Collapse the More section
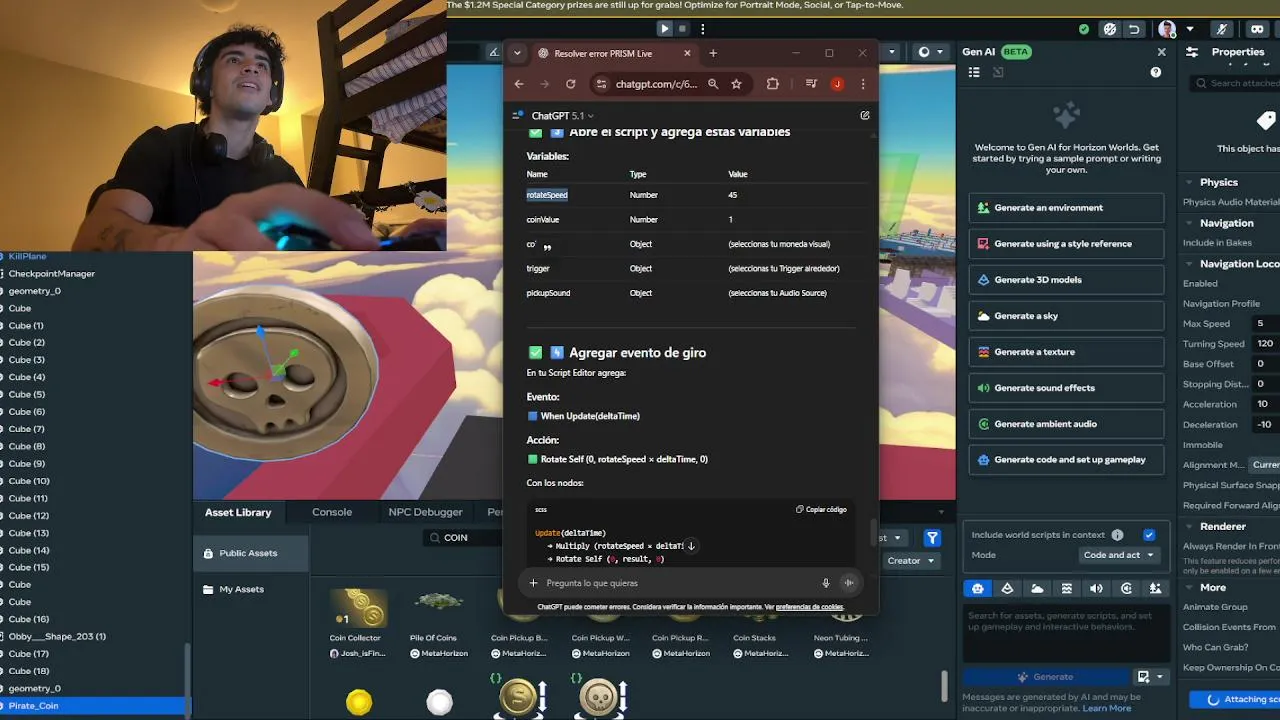The image size is (1280, 720). point(1189,588)
